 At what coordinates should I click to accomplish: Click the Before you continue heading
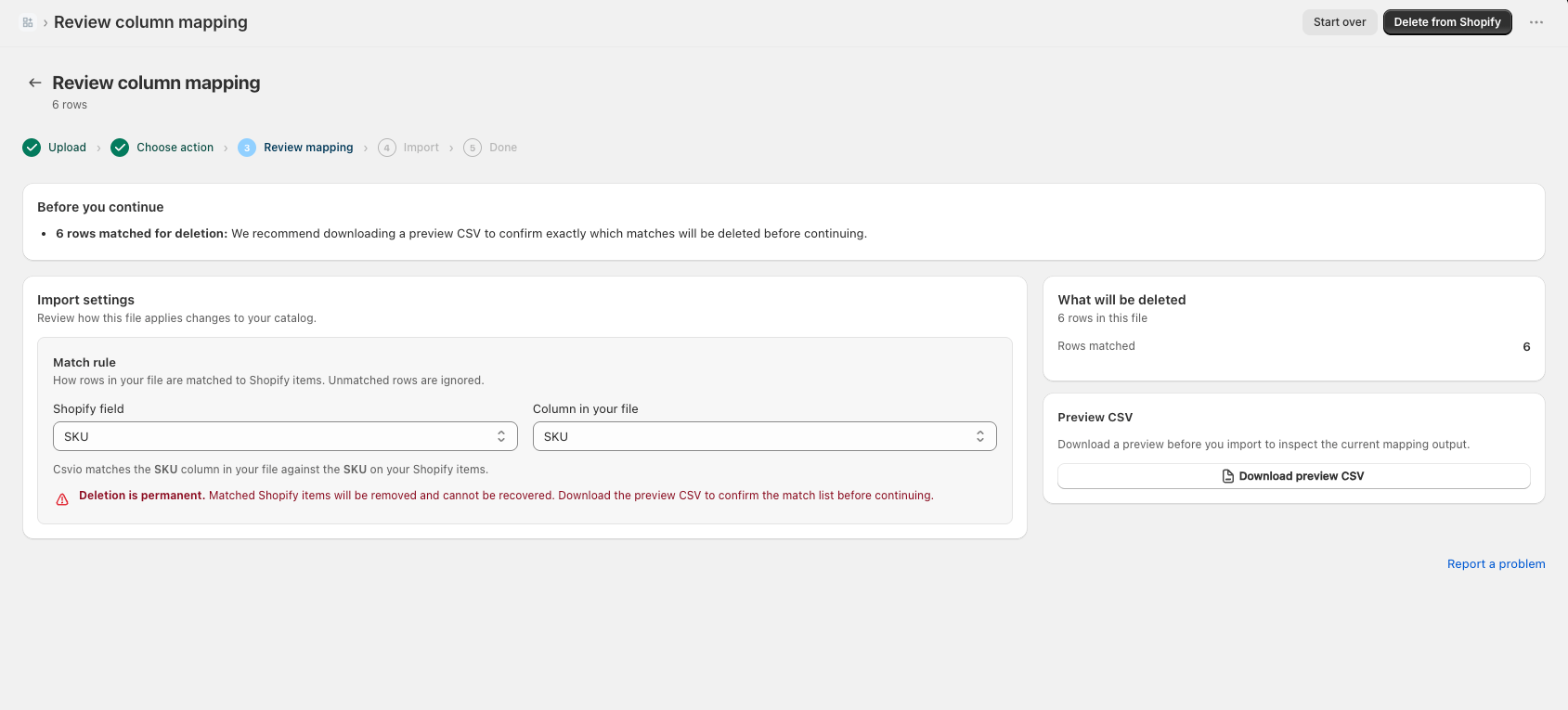click(x=100, y=207)
